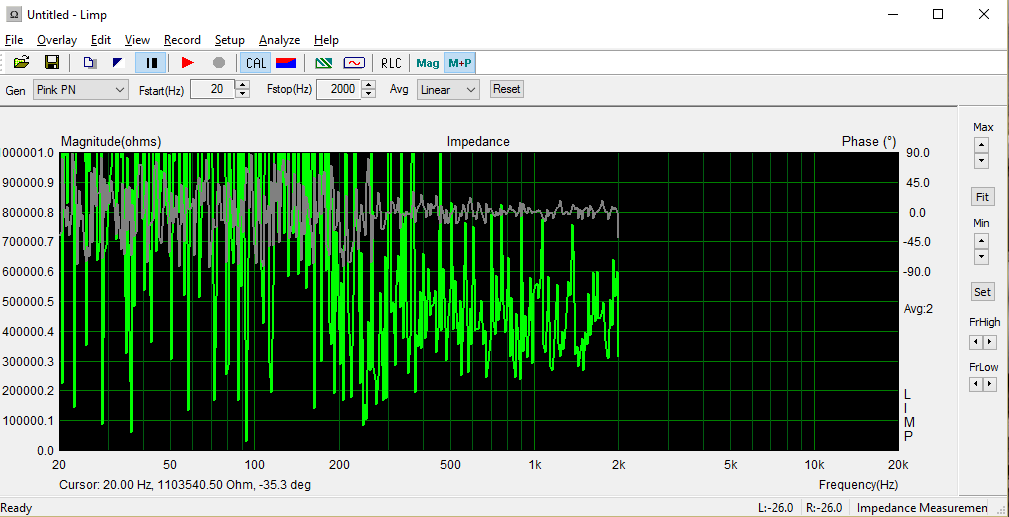The image size is (1009, 517).
Task: Raise Min with its up arrow
Action: 981,241
